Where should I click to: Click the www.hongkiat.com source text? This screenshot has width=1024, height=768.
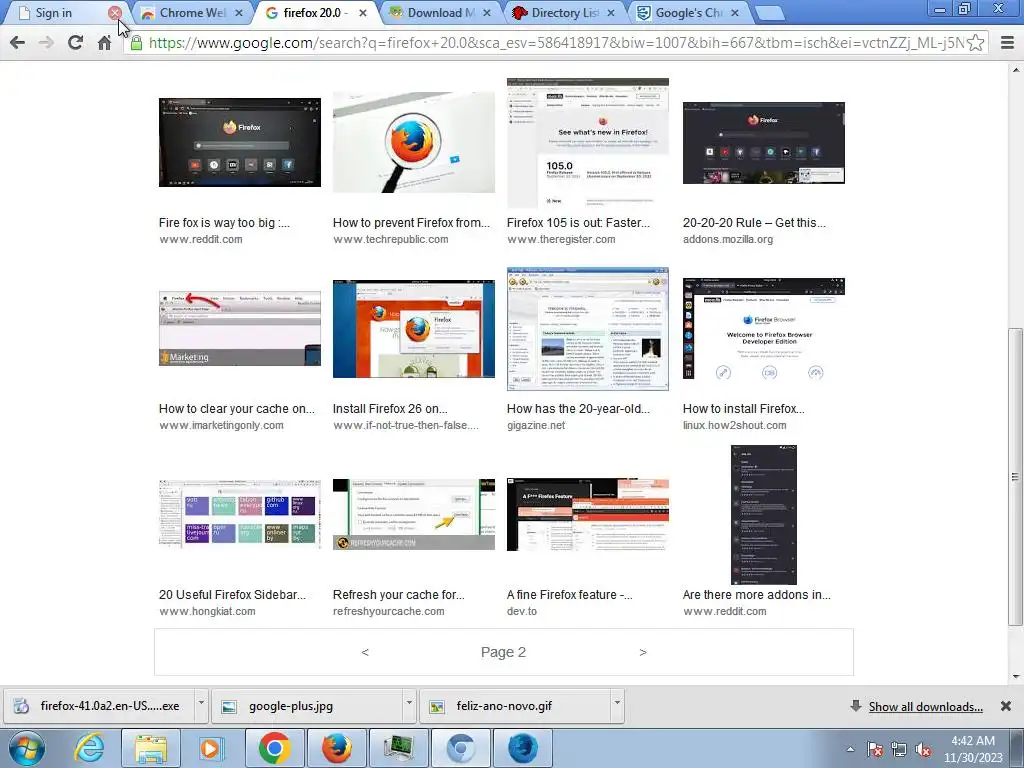tap(207, 612)
